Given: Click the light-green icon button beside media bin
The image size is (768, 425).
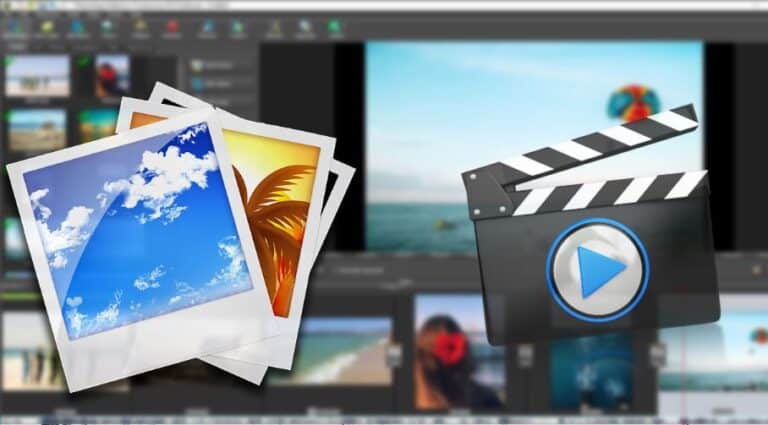Looking at the screenshot, I should pos(197,66).
